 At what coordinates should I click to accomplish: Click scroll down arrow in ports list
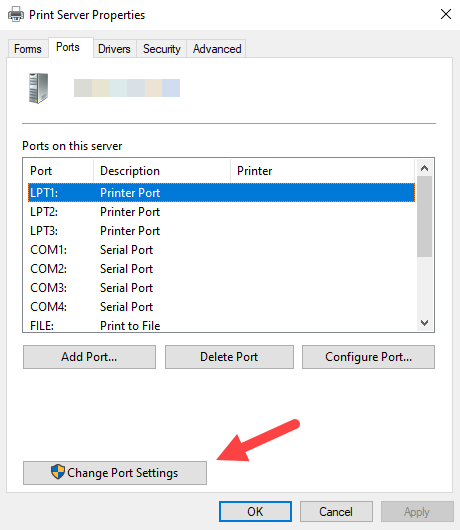tap(425, 323)
